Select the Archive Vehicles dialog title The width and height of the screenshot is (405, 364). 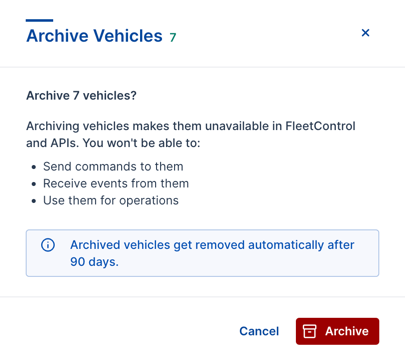tap(94, 36)
